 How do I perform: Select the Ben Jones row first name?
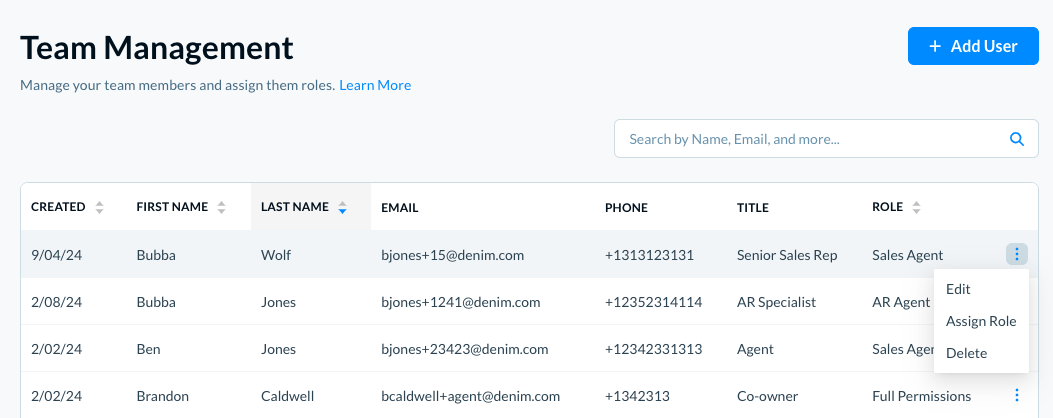(149, 349)
